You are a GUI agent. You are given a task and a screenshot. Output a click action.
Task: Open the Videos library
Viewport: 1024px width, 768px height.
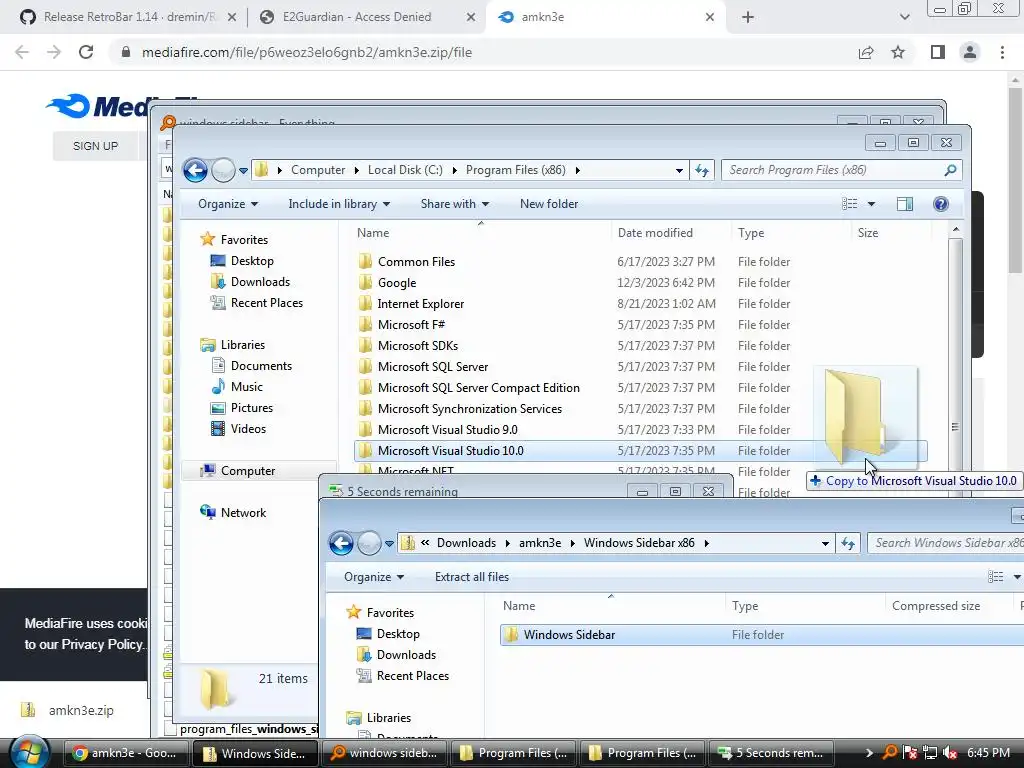[x=248, y=428]
